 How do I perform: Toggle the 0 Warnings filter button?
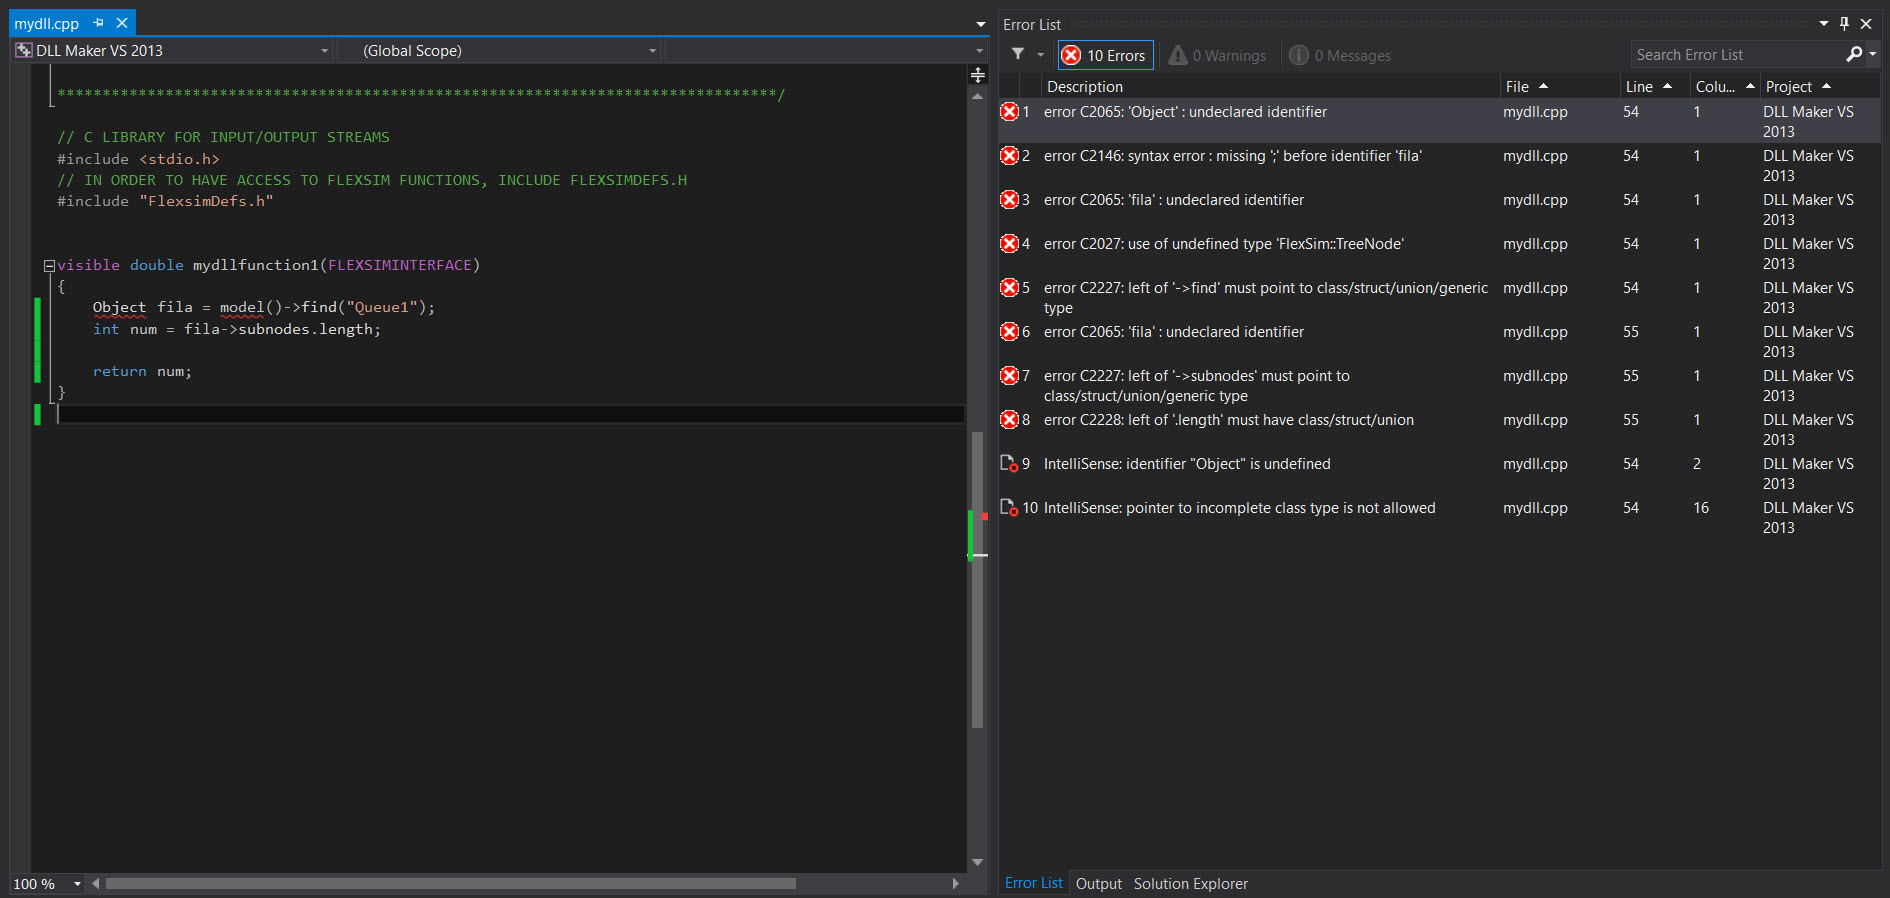pos(1217,55)
